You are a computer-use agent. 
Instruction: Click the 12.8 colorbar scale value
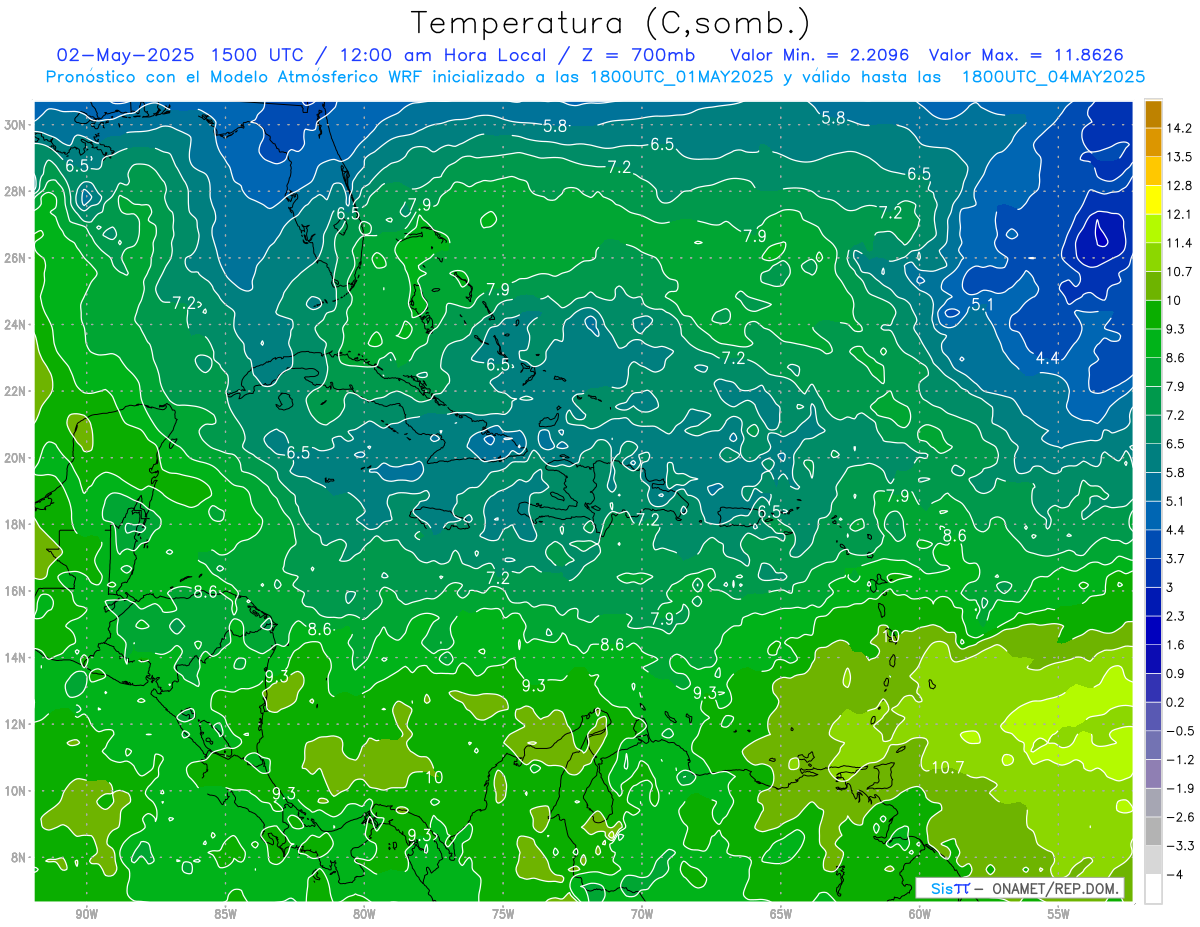pos(1179,186)
